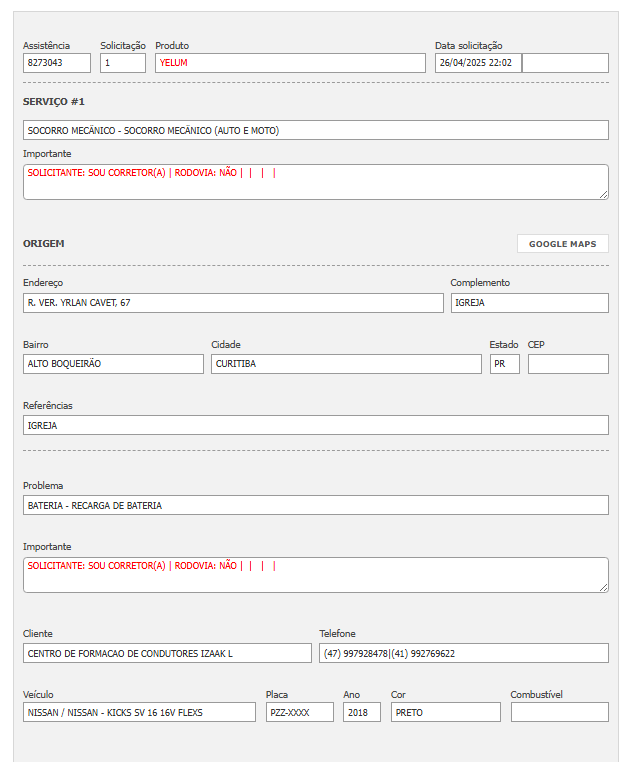Select the Placa field
This screenshot has width=627, height=762.
pyautogui.click(x=299, y=712)
